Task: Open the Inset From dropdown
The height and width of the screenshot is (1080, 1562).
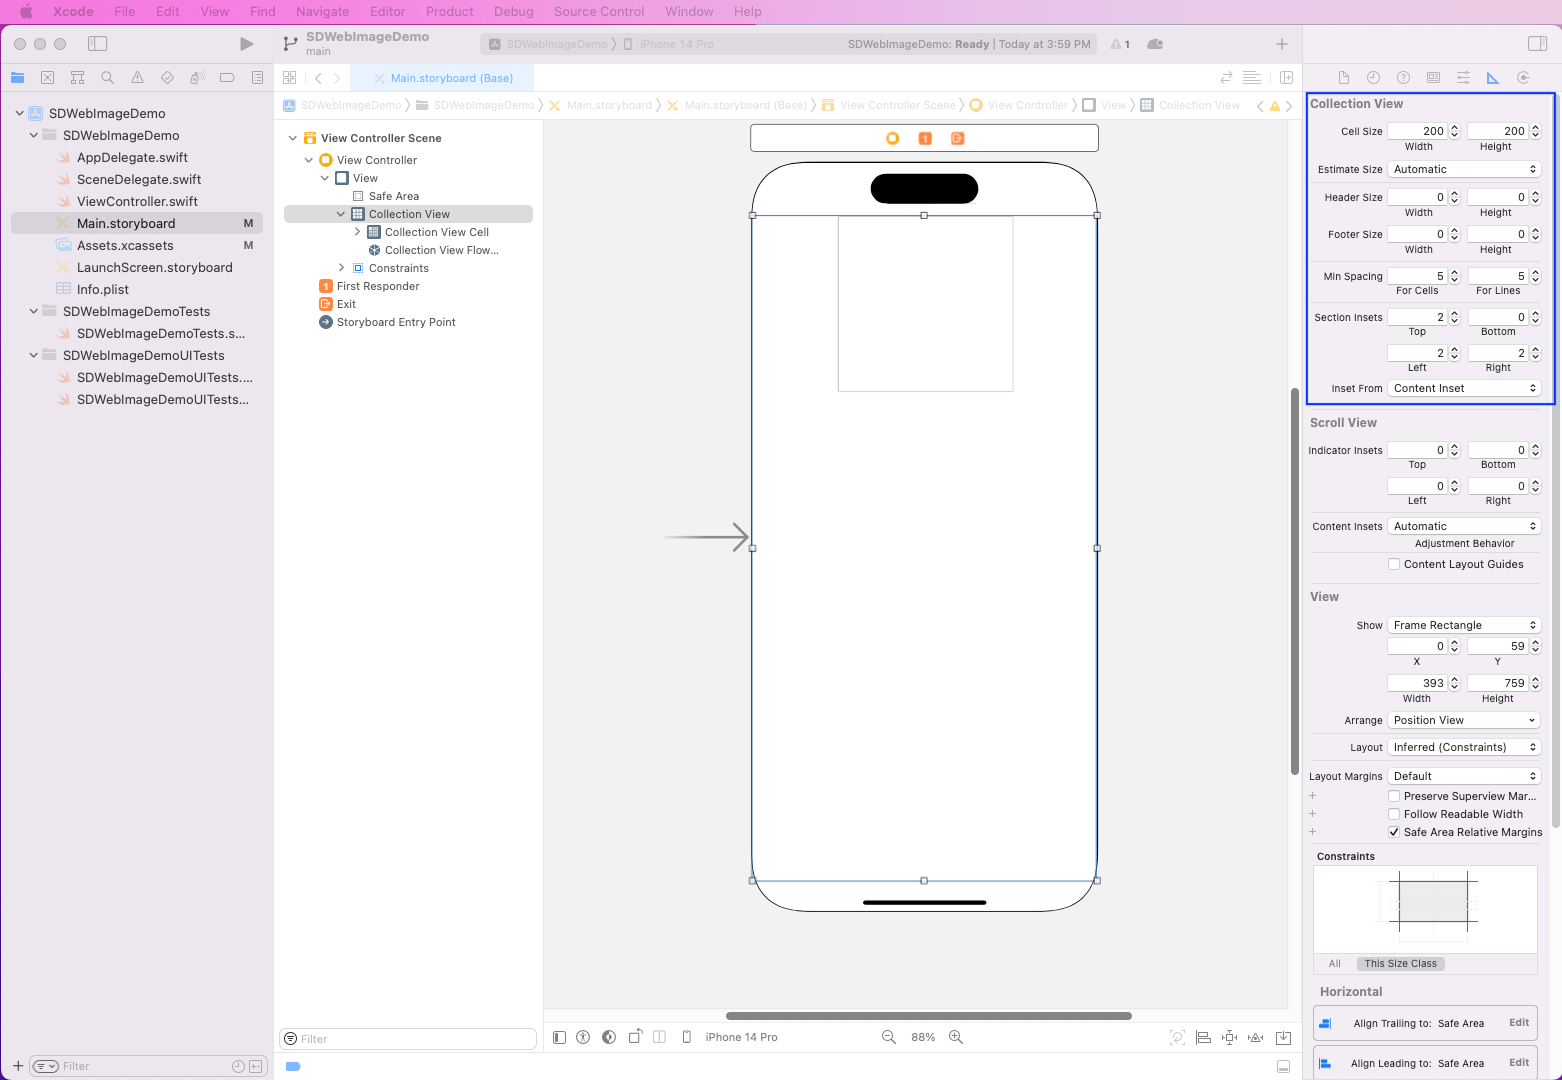Action: [1464, 389]
